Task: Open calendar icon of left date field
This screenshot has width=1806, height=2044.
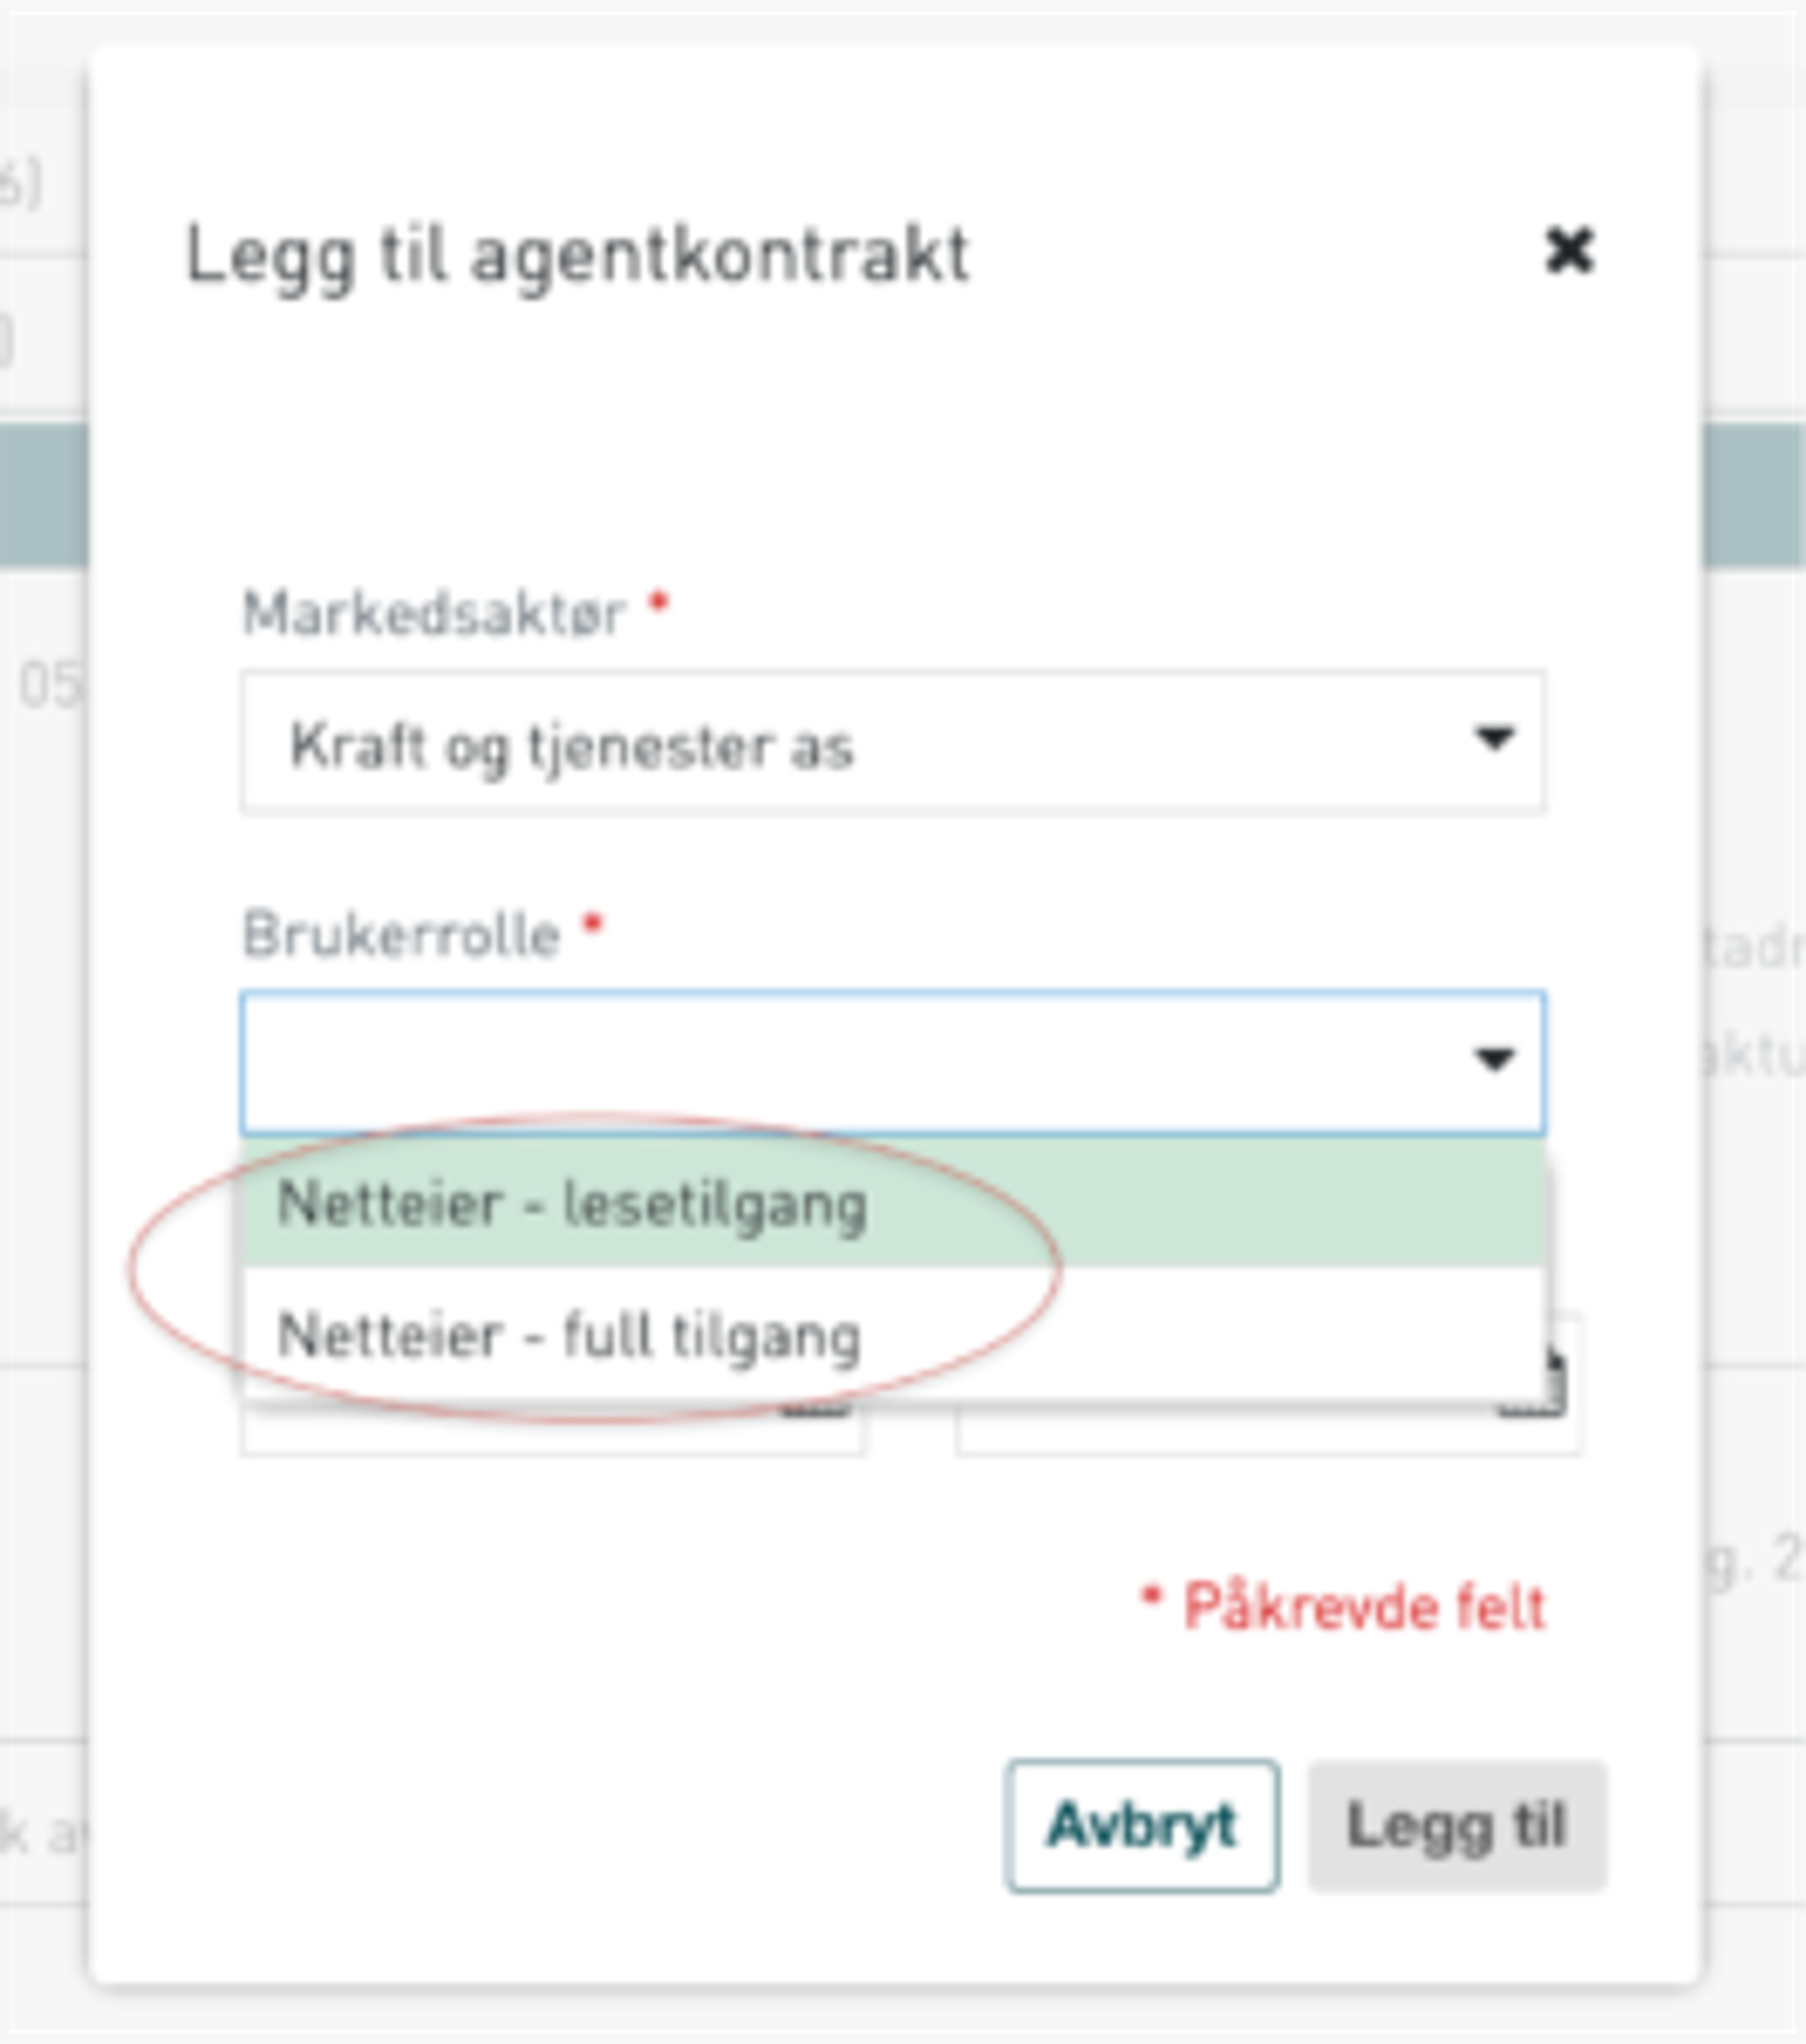Action: [816, 1410]
